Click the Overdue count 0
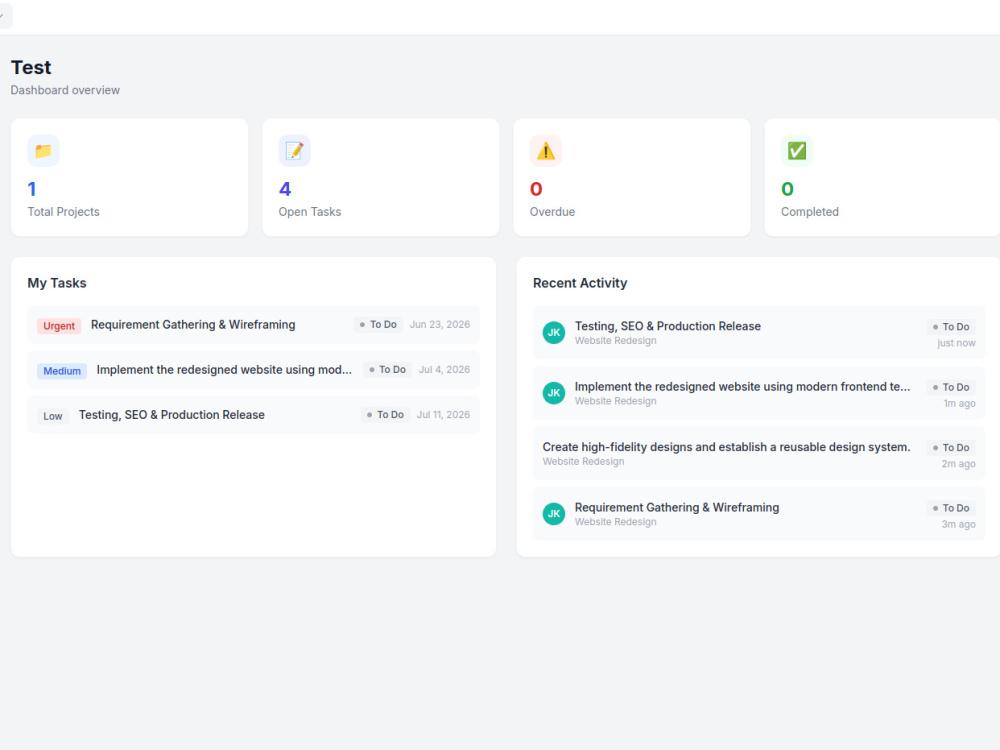The image size is (1000, 750). [536, 189]
